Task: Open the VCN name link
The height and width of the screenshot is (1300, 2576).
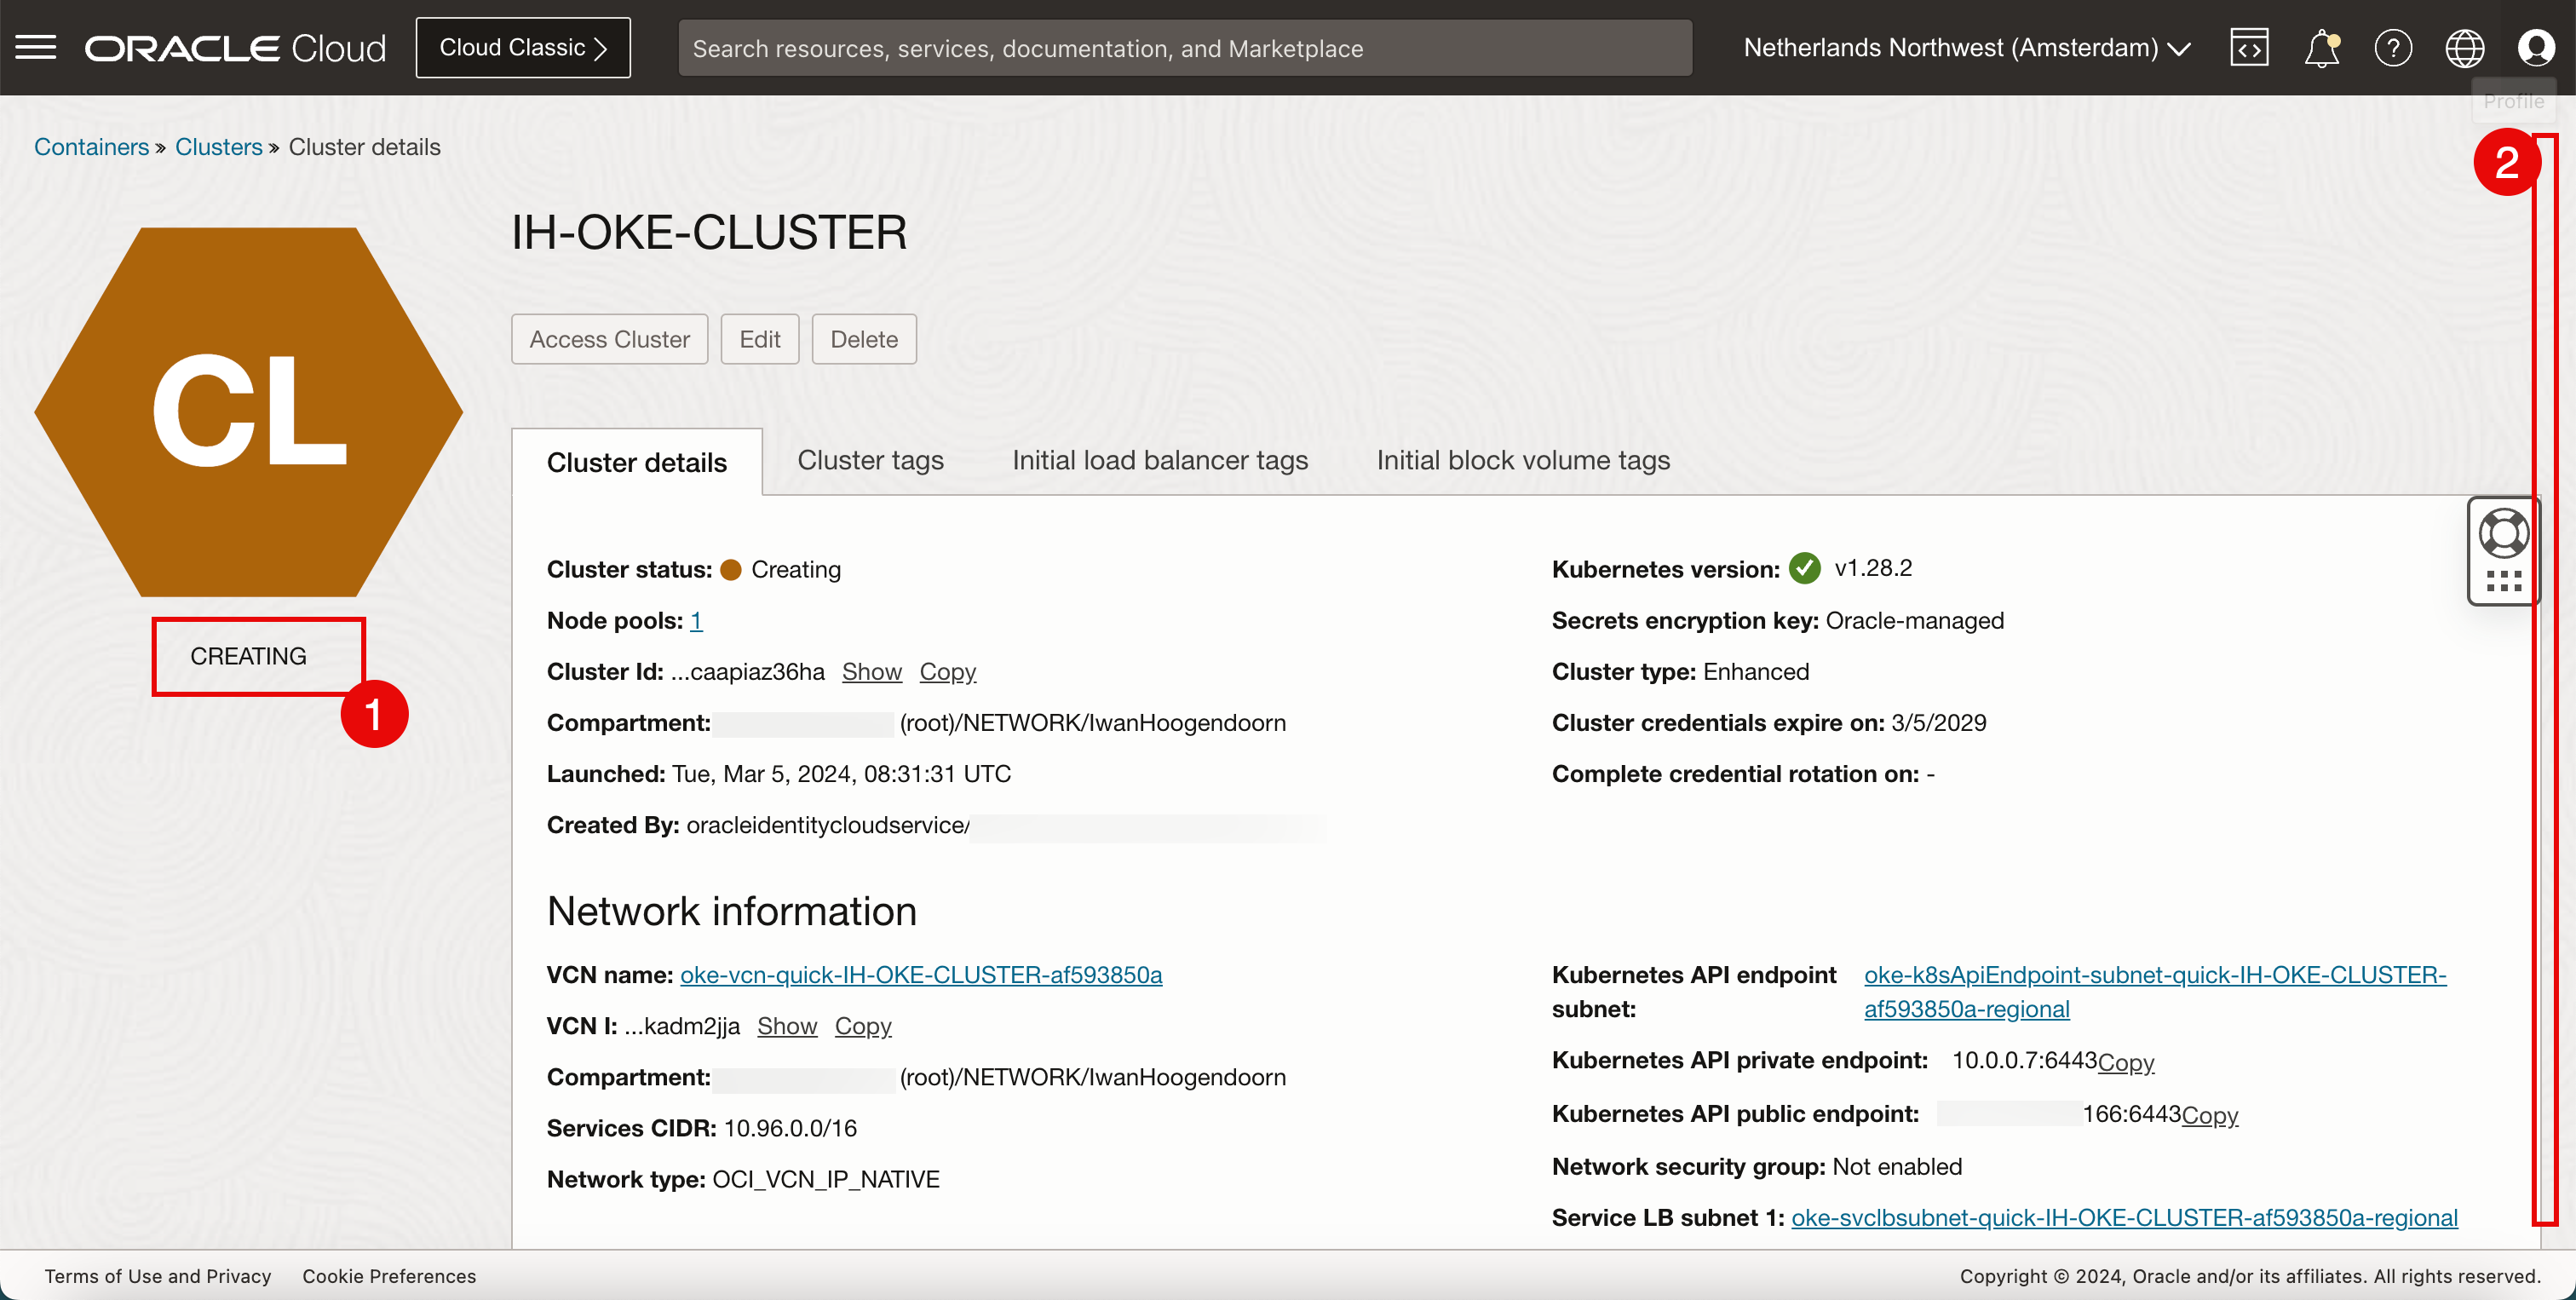Action: tap(921, 974)
